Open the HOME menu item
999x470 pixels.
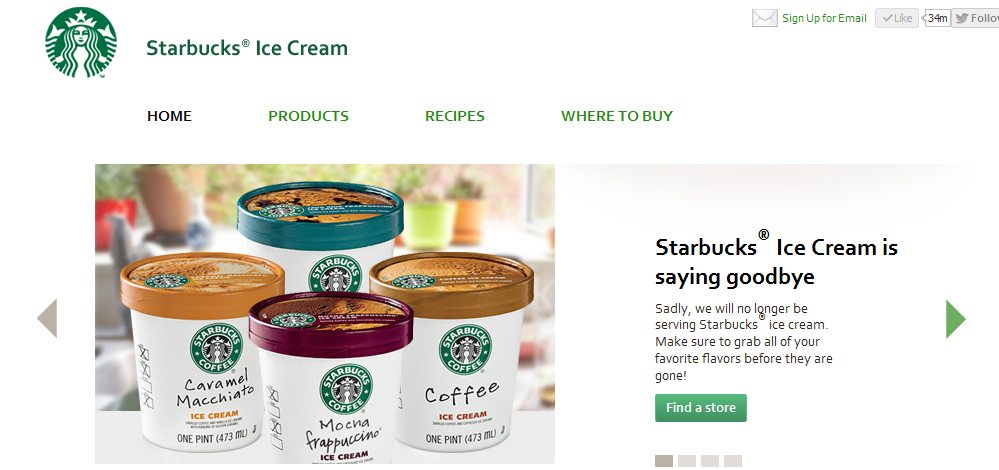(x=169, y=116)
